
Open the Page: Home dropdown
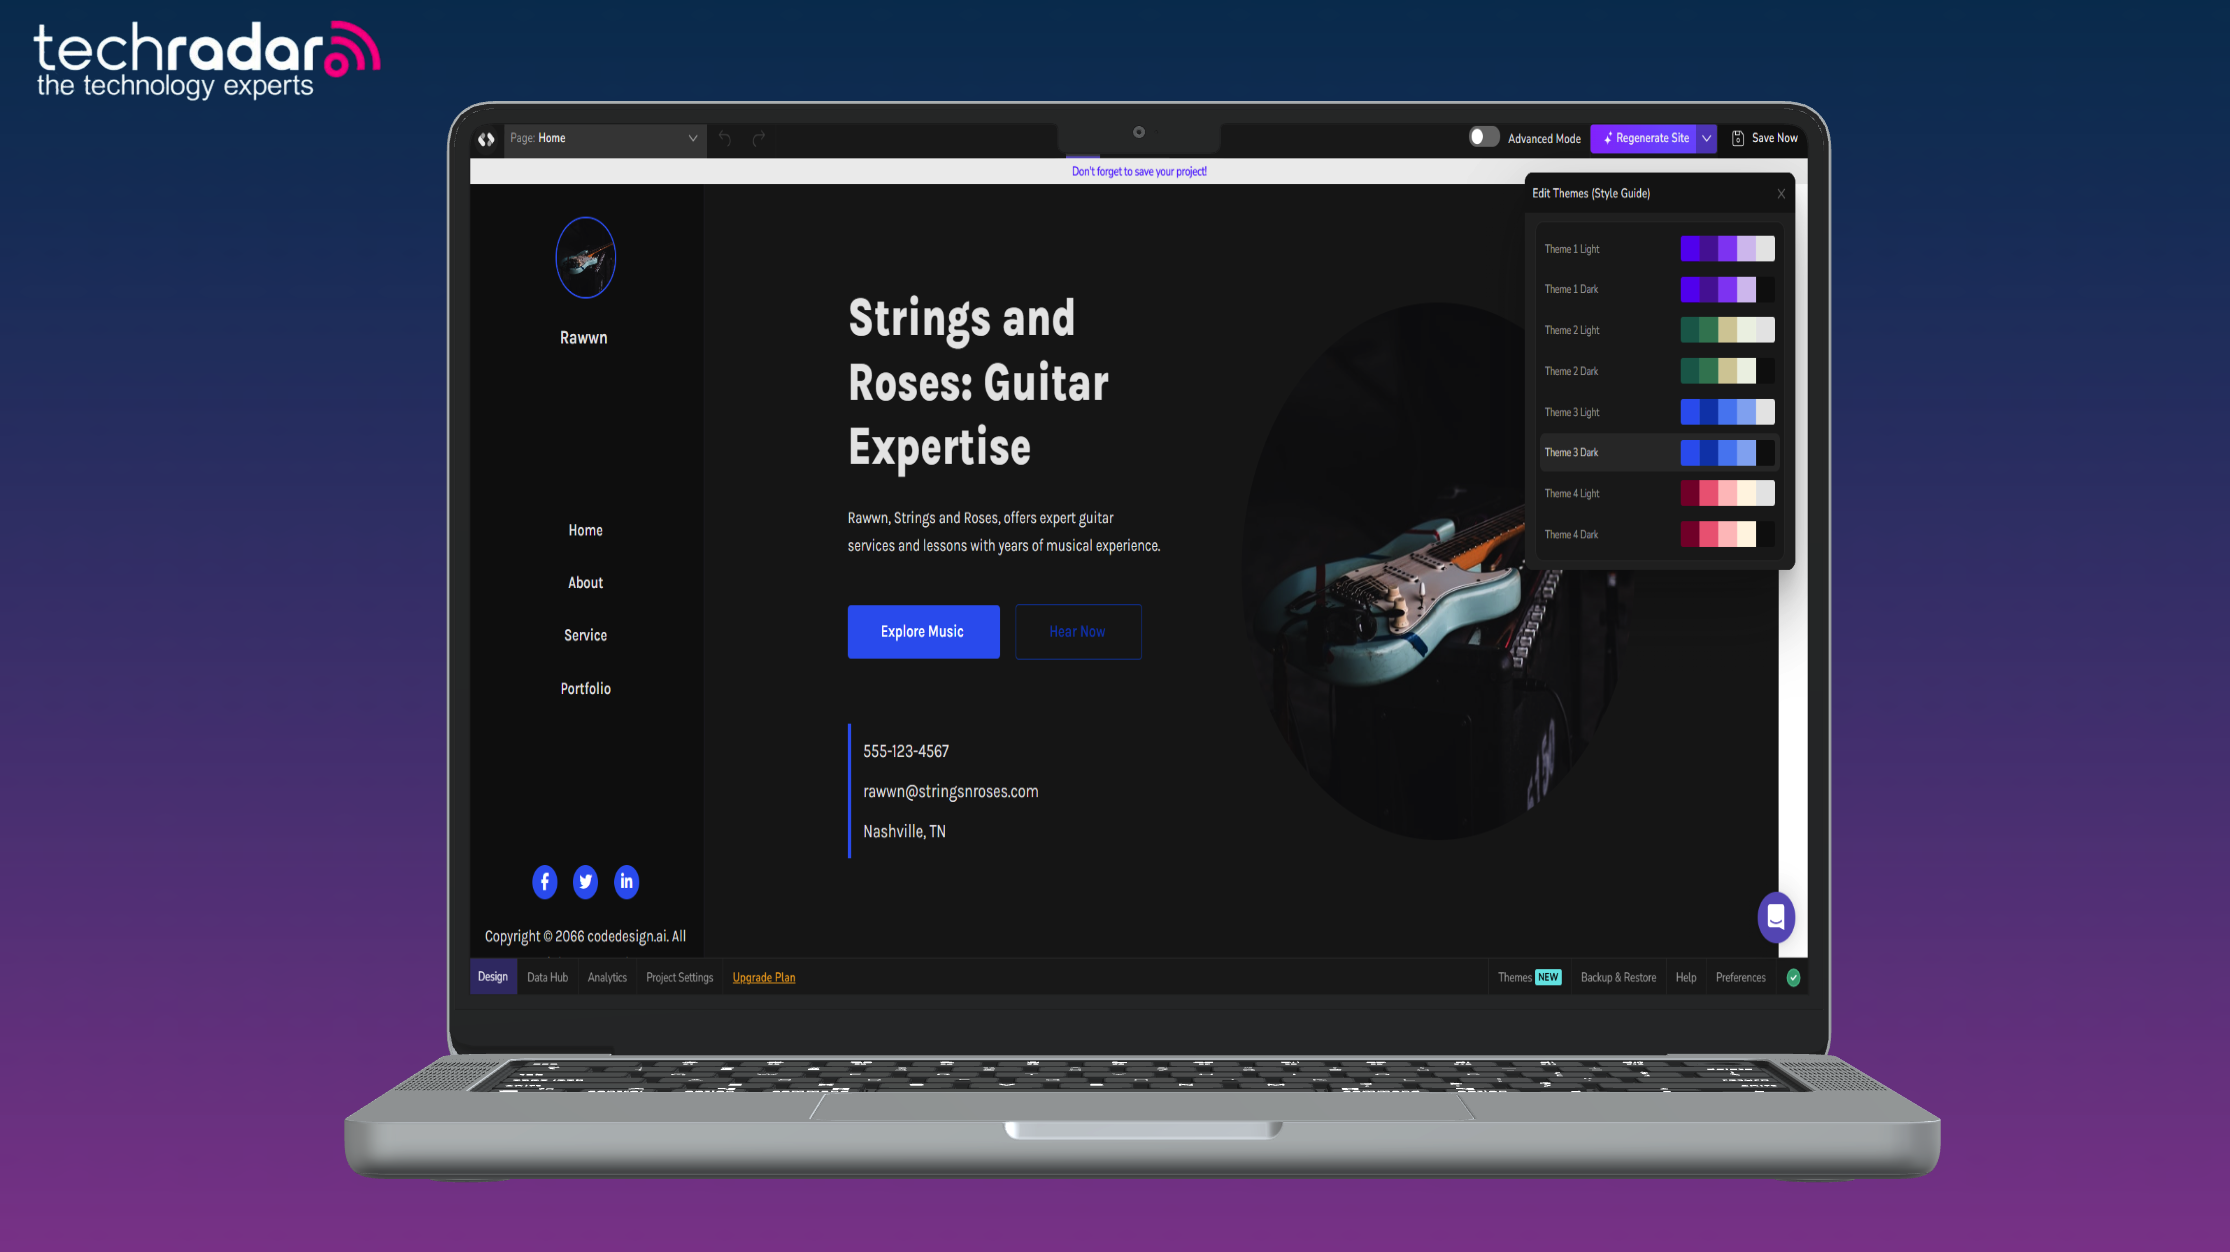click(x=690, y=139)
